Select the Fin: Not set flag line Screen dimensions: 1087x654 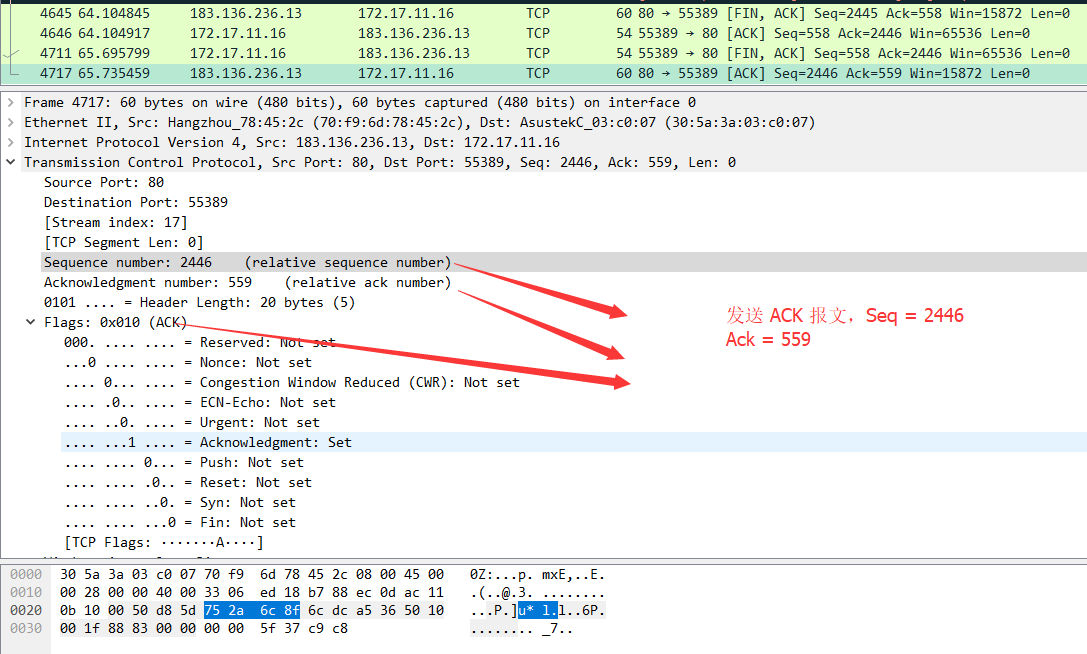point(179,522)
